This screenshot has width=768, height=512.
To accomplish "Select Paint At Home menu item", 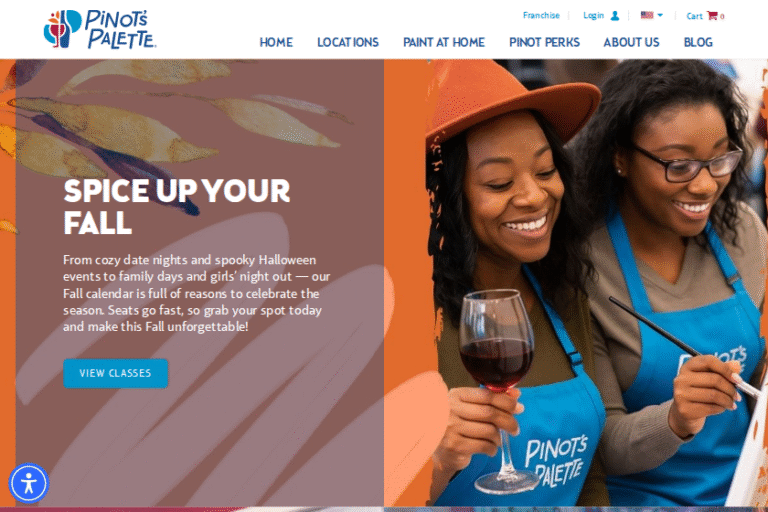I will pos(444,43).
